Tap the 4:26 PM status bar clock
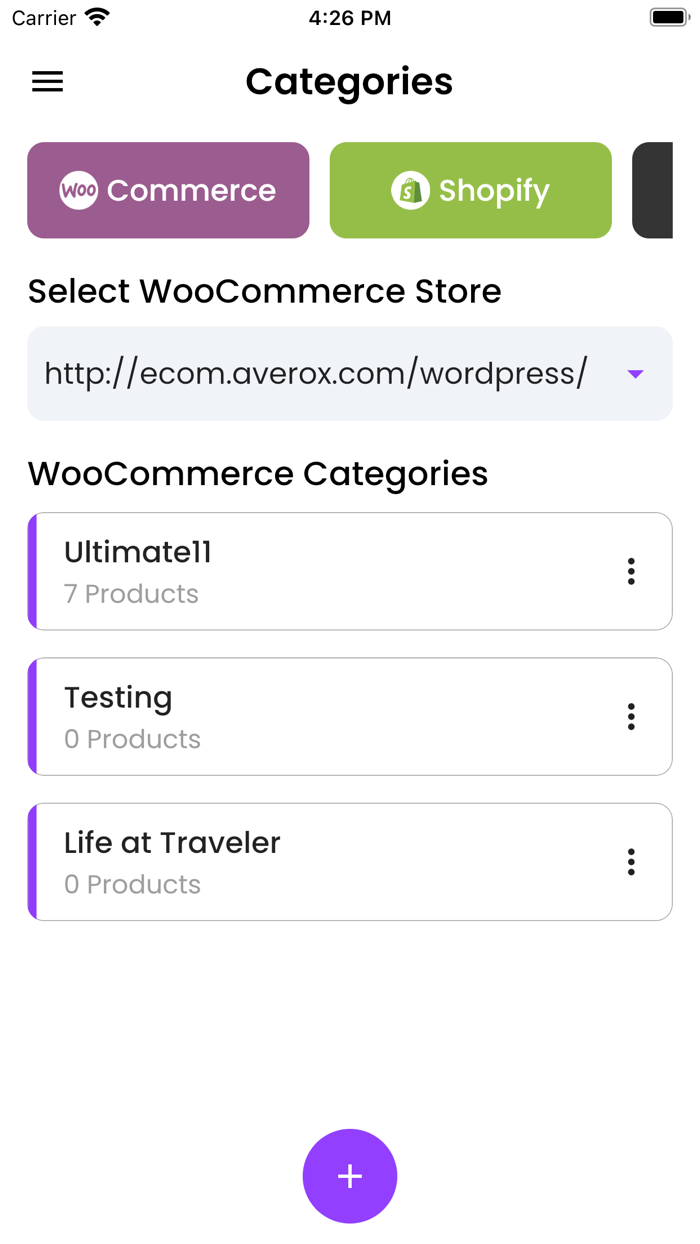 pos(349,18)
